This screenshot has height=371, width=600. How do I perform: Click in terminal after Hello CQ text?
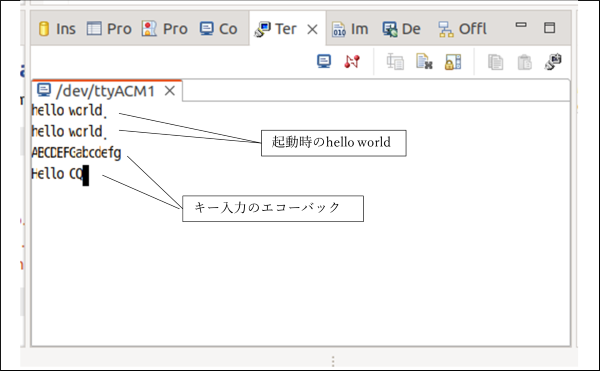tap(86, 175)
